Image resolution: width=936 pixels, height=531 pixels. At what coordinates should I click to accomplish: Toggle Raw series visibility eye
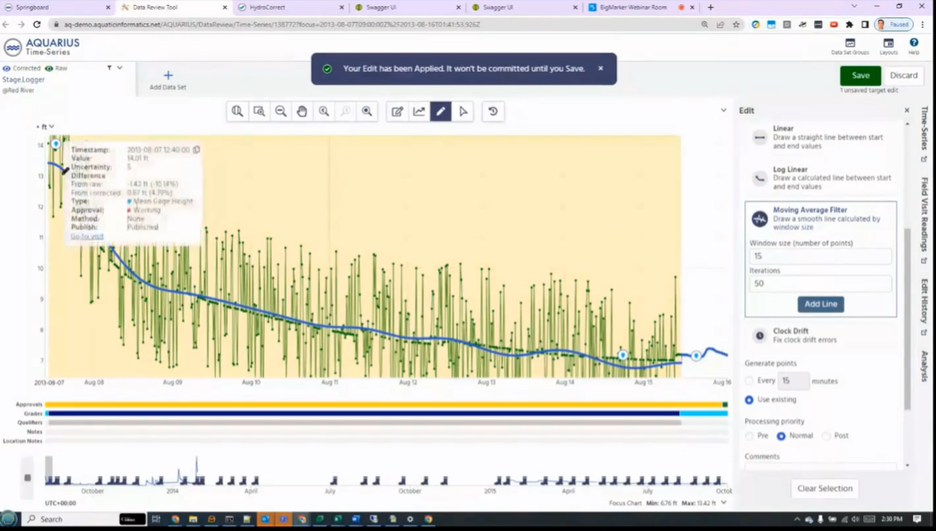pos(49,68)
